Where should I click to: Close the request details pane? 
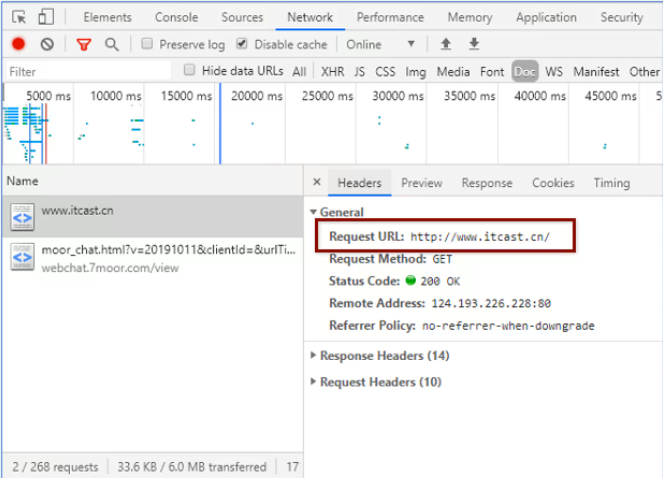[317, 183]
